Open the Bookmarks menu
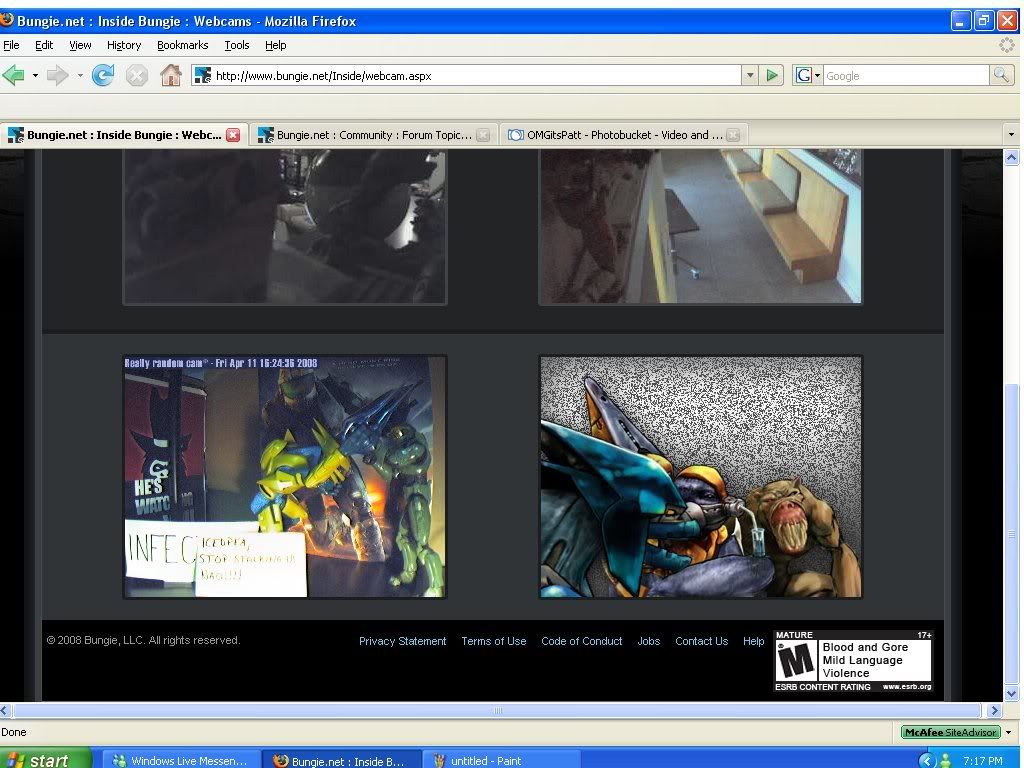Image resolution: width=1024 pixels, height=768 pixels. (182, 45)
